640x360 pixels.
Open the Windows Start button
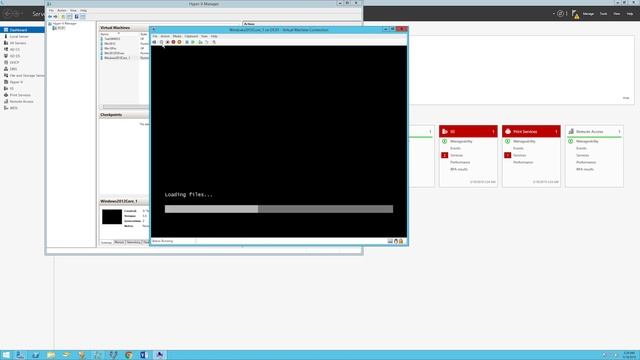click(6, 355)
